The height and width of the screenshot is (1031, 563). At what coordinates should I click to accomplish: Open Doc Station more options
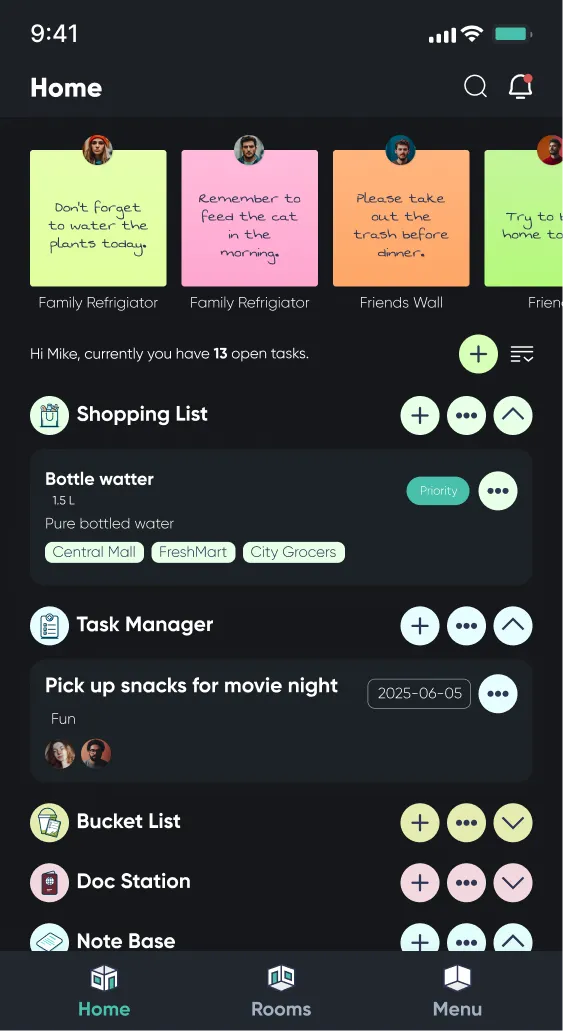[x=466, y=882]
